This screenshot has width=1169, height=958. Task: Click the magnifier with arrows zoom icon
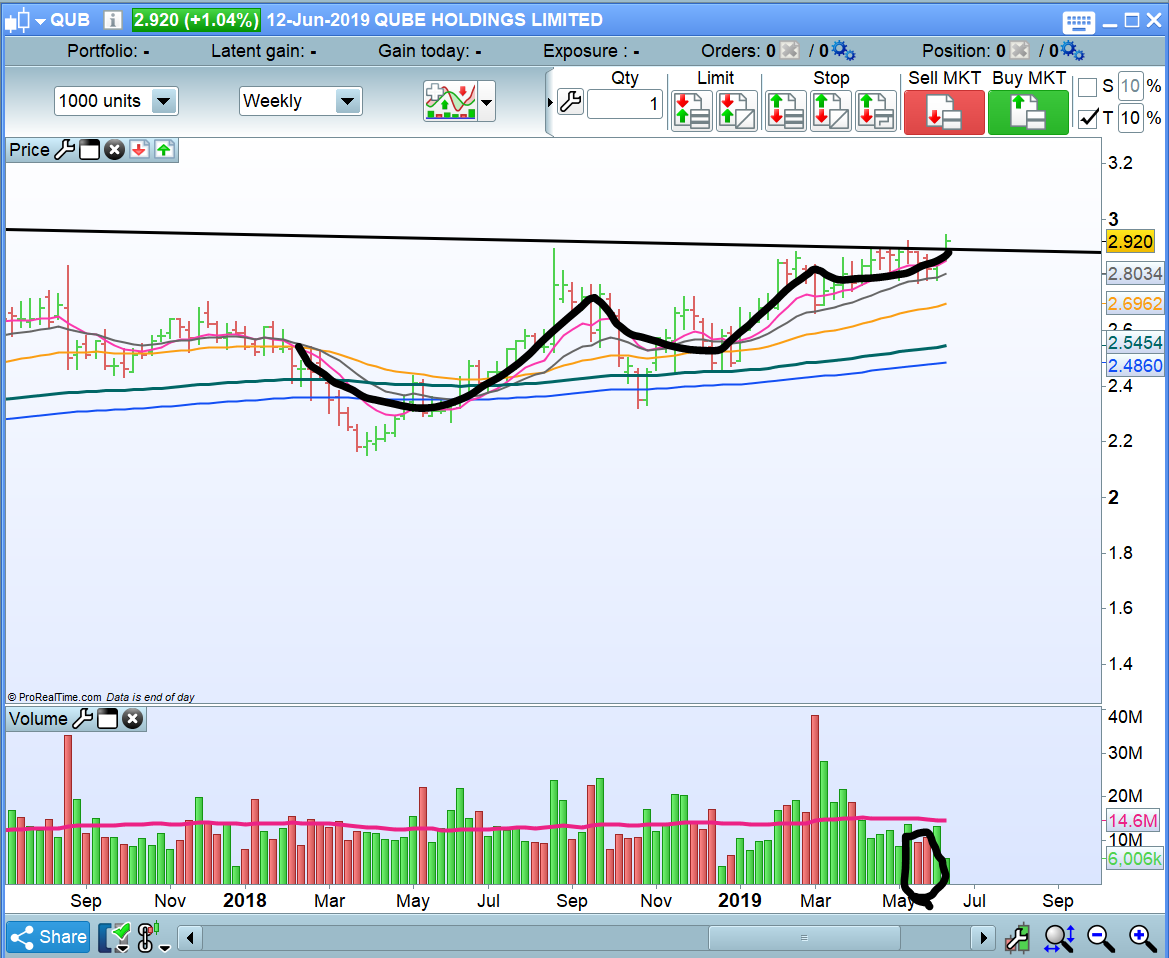click(1059, 937)
